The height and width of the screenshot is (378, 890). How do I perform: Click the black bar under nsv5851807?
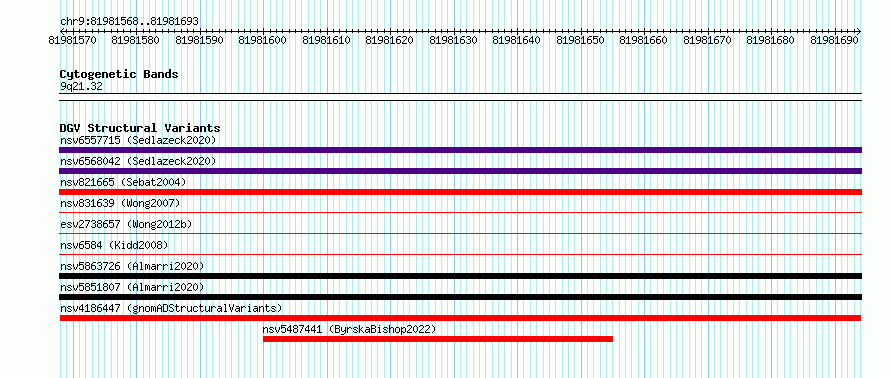pos(460,297)
